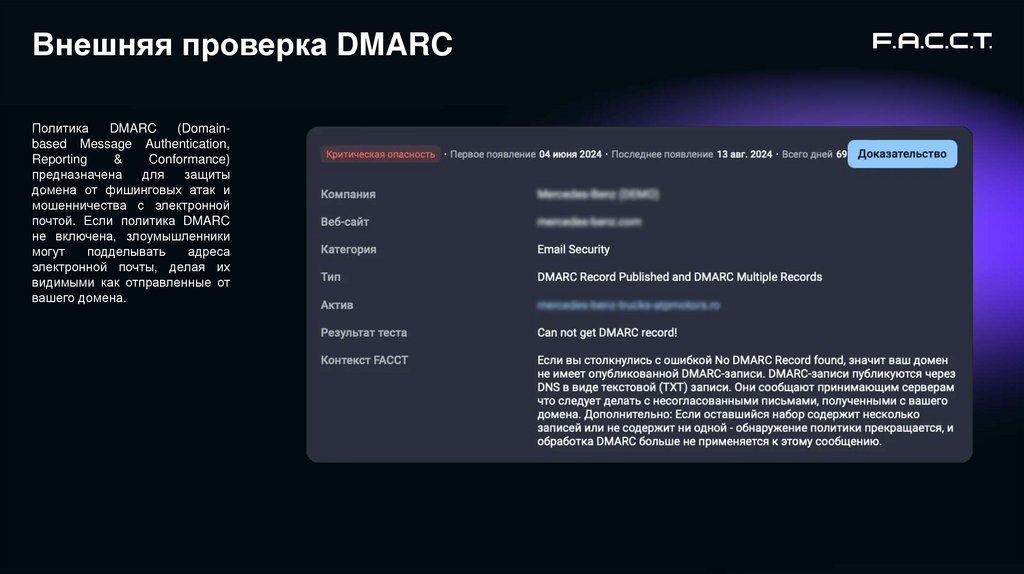Screen dimensions: 1024x574
Task: Click the Доказательство button
Action: pyautogui.click(x=902, y=154)
